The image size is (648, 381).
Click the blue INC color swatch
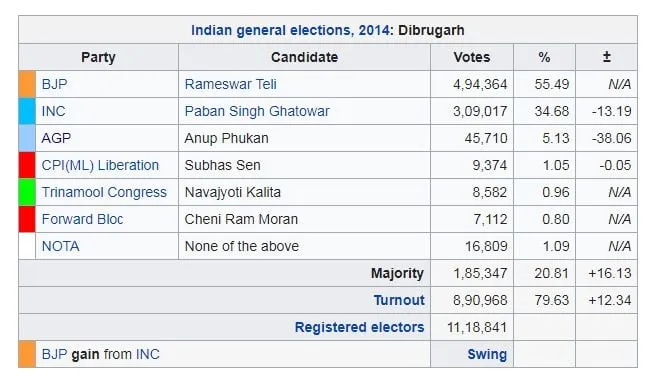pyautogui.click(x=27, y=111)
